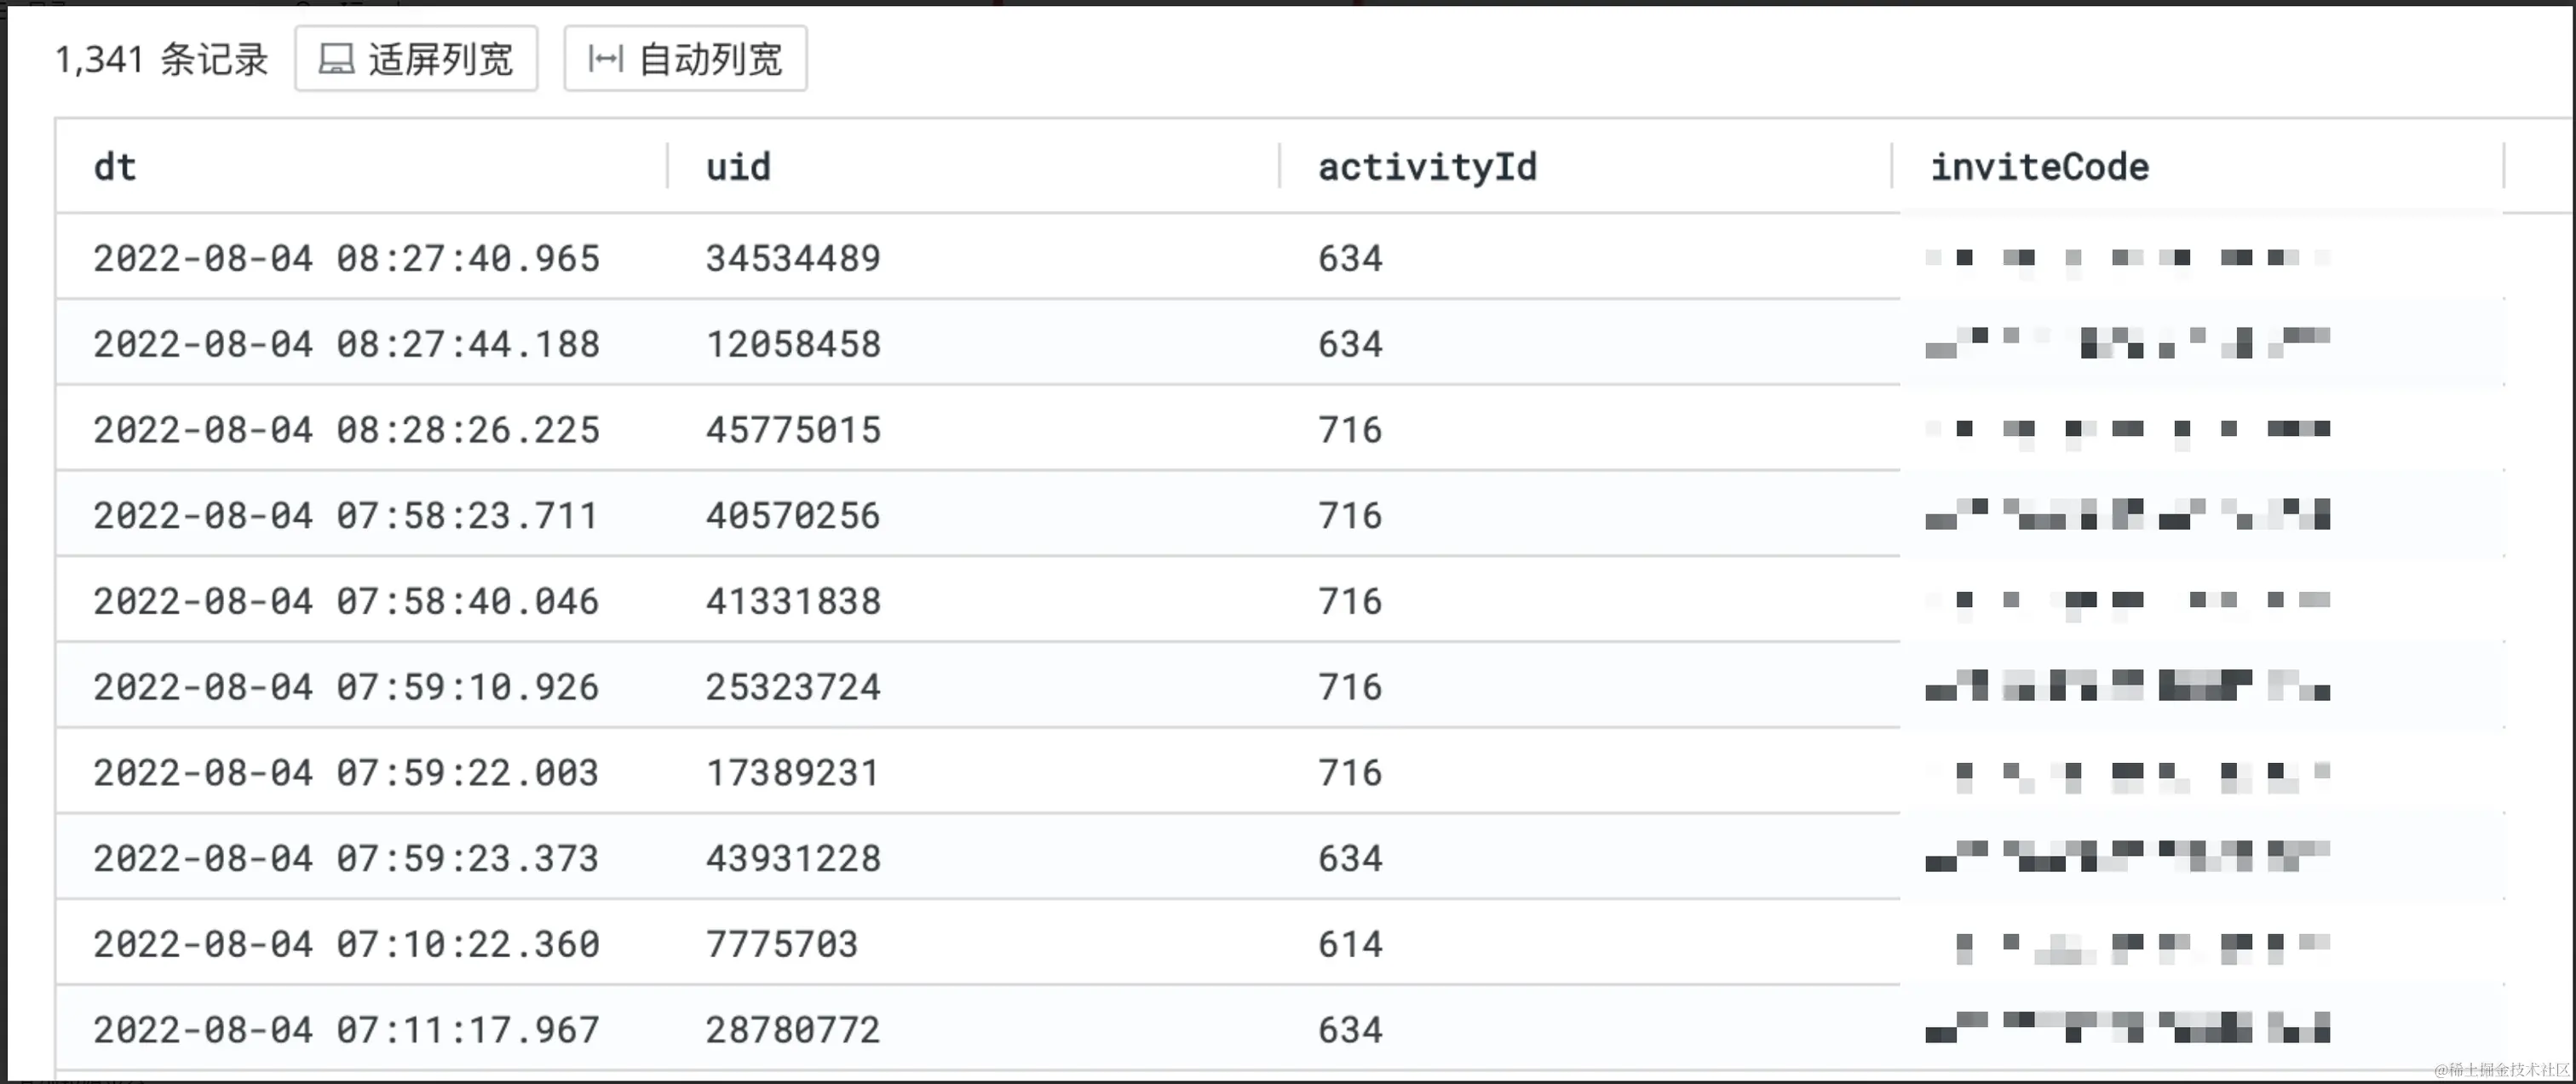Viewport: 2576px width, 1084px height.
Task: Select timestamp cell 2022-08-04 08:27:44.188
Action: click(x=346, y=345)
